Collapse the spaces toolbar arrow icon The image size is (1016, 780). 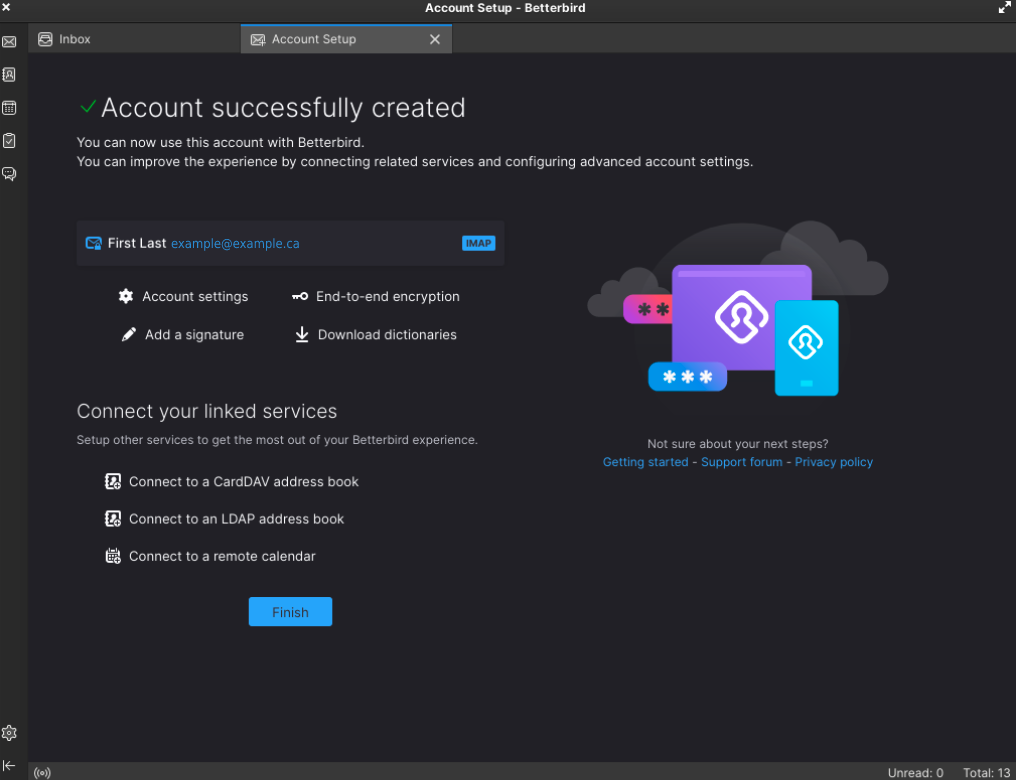point(9,766)
